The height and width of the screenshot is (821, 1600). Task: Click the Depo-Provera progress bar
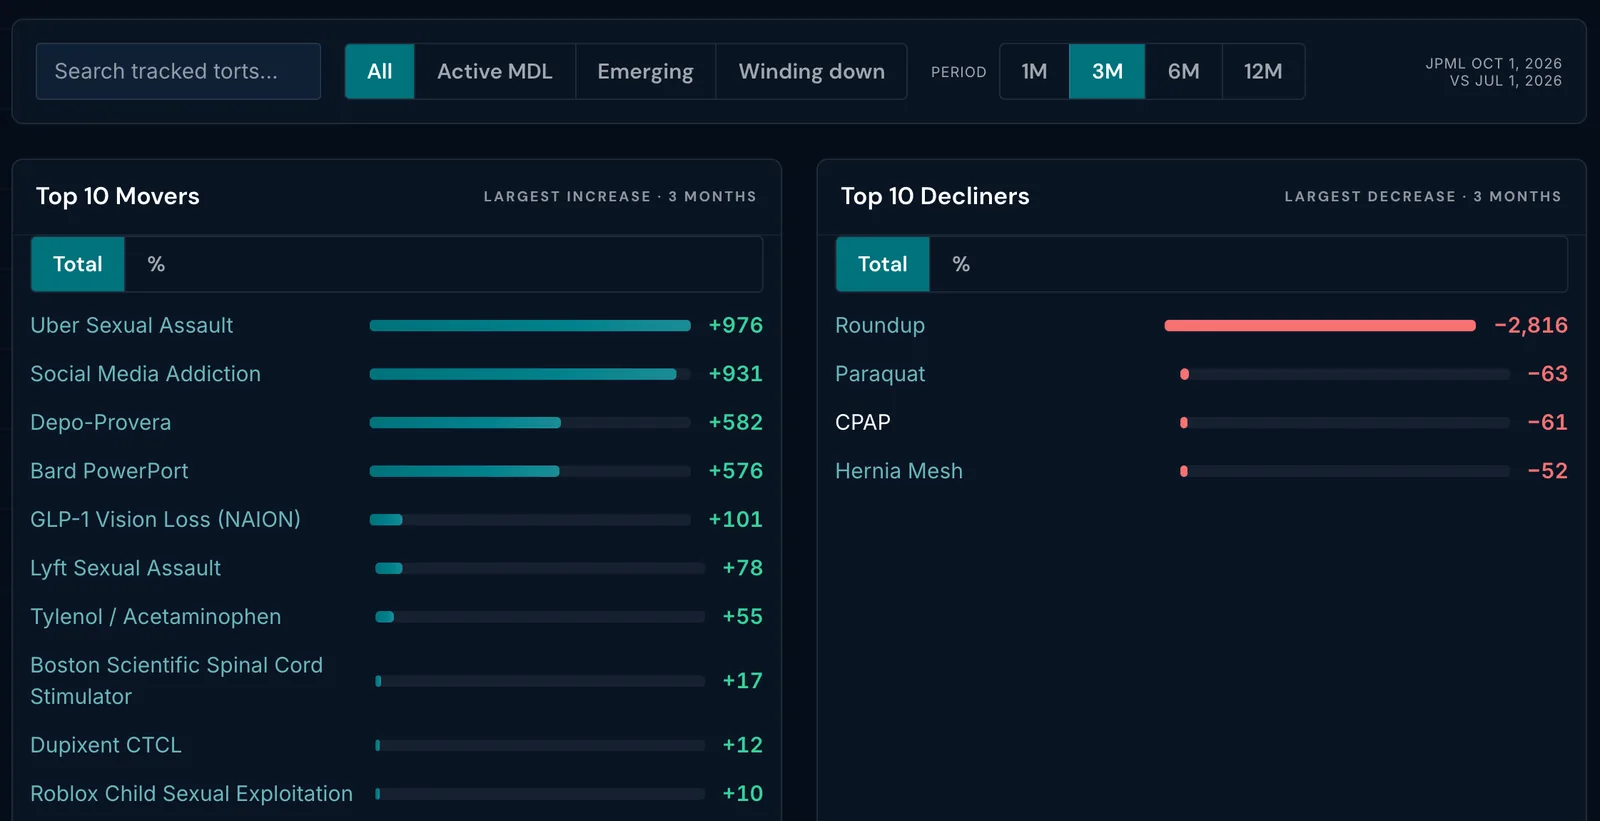click(x=530, y=422)
